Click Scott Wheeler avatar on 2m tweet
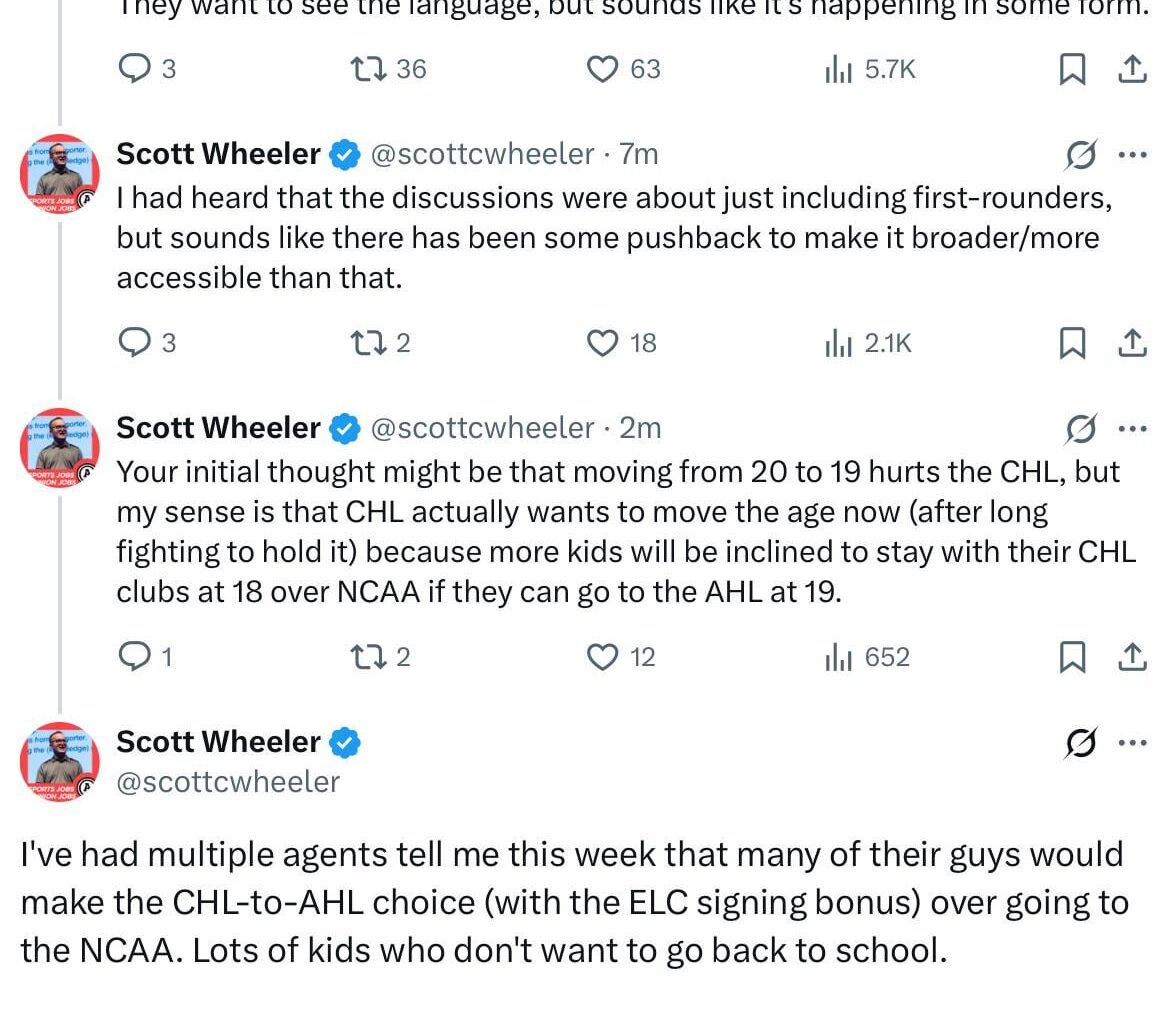1175x1024 pixels. [60, 446]
